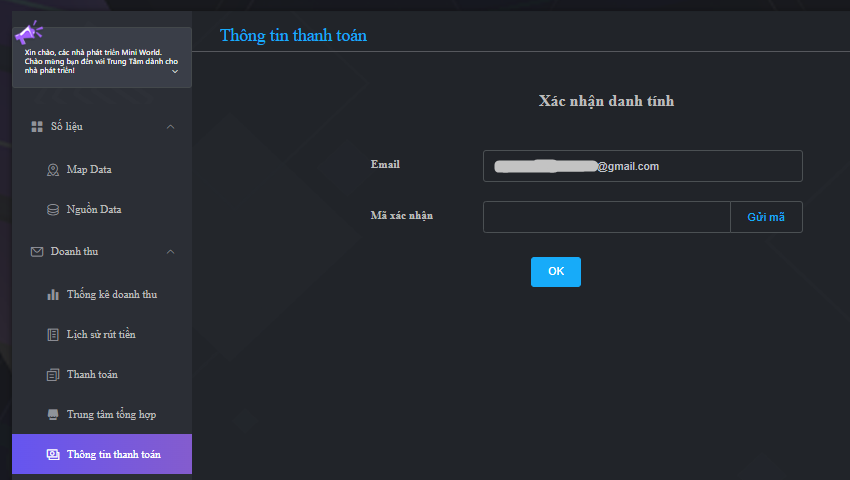Viewport: 850px width, 480px height.
Task: Expand the welcome announcement chevron
Action: coord(175,71)
